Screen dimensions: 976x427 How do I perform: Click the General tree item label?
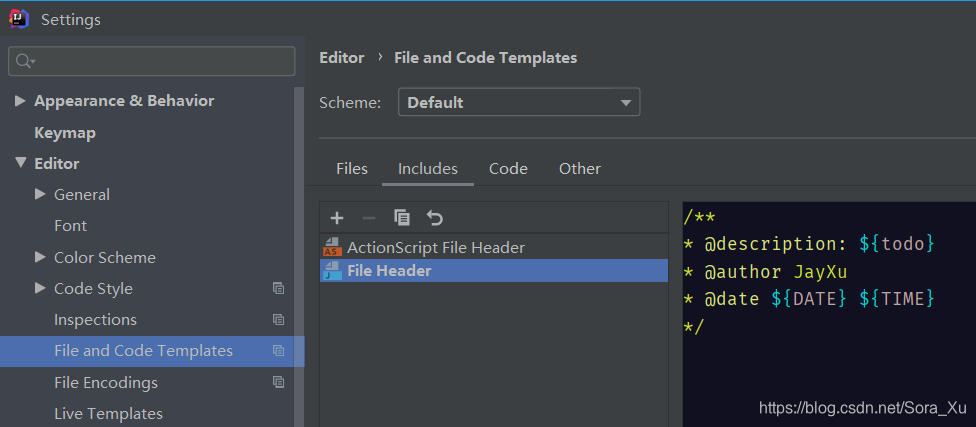coord(82,195)
